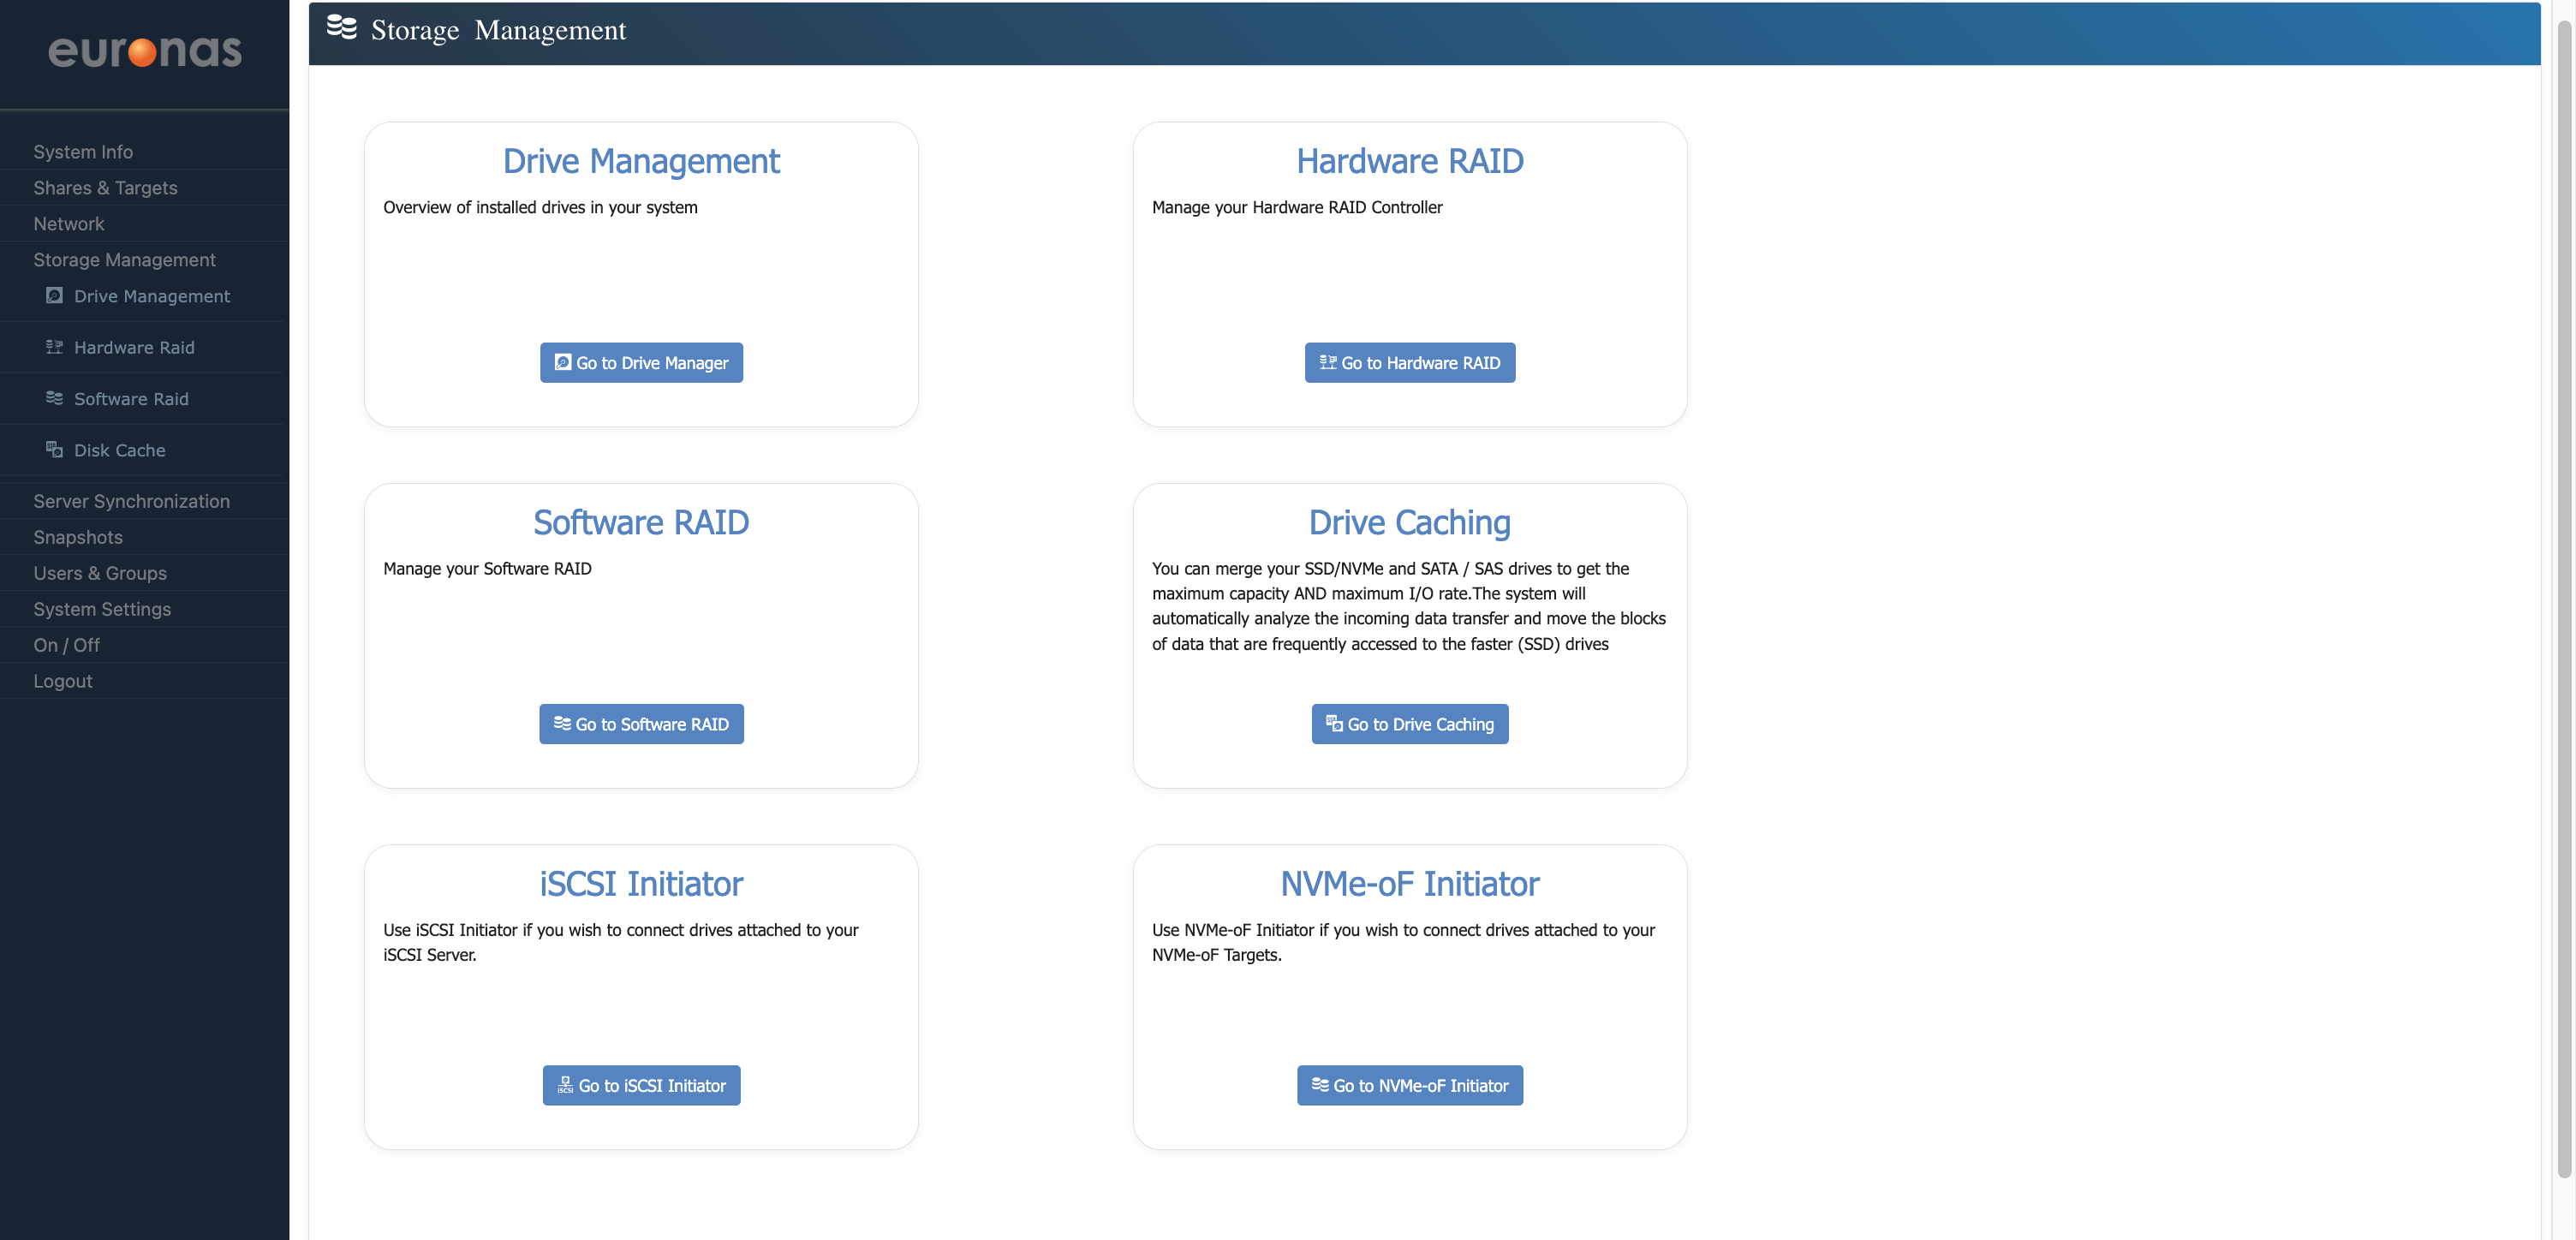This screenshot has width=2576, height=1240.
Task: Collapse Storage Management sidebar section
Action: coord(124,260)
